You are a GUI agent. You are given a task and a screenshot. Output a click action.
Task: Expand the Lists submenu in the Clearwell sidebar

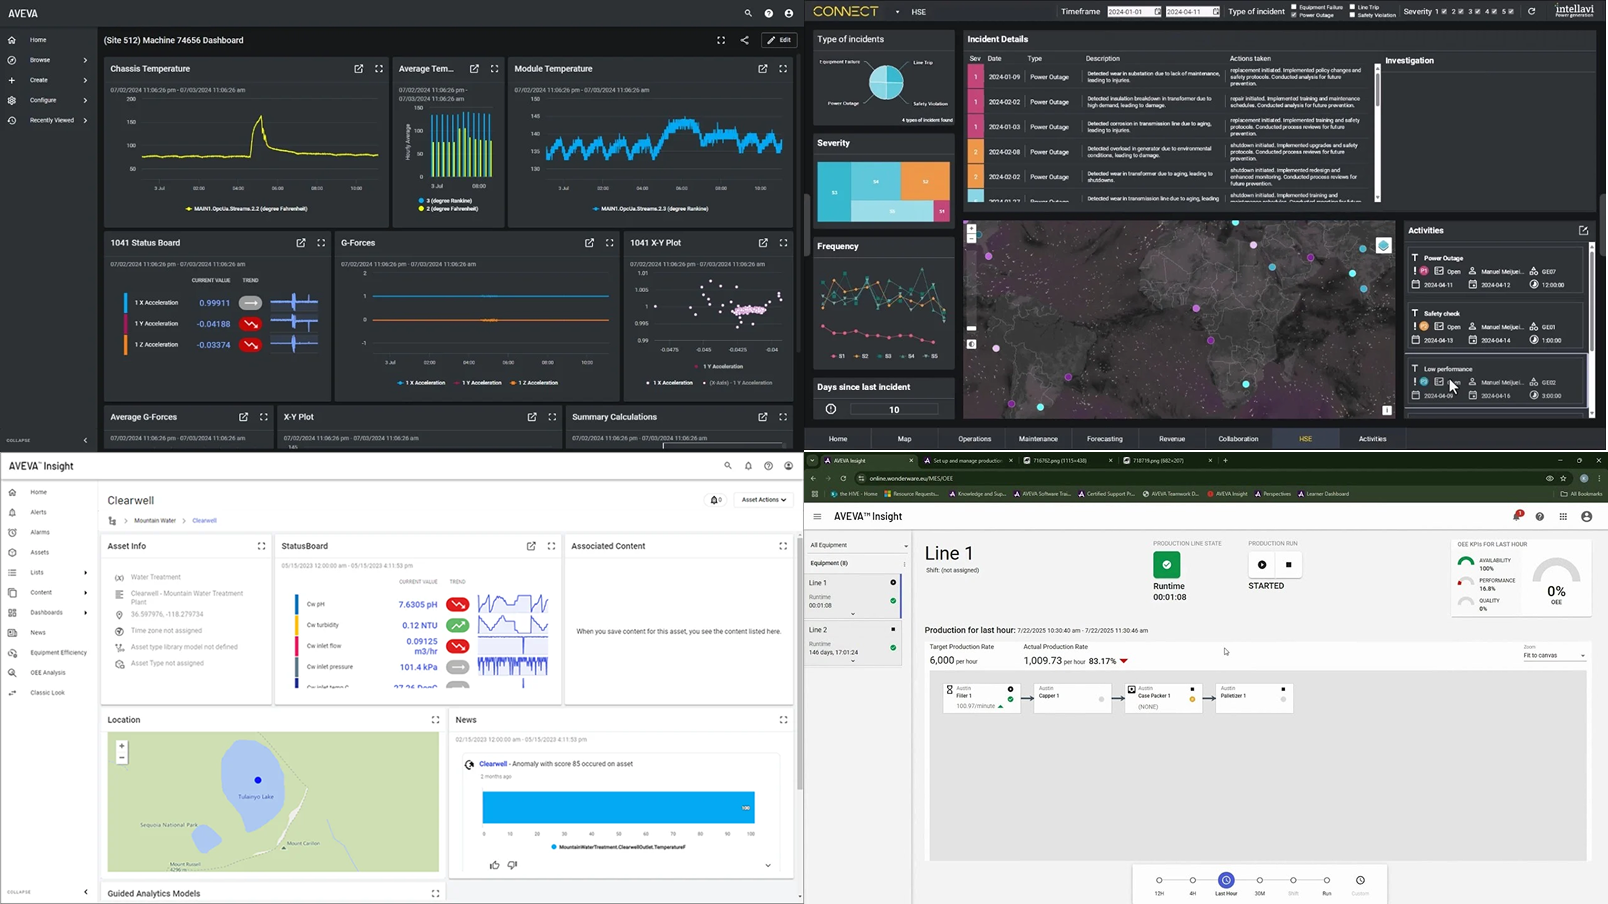point(85,572)
